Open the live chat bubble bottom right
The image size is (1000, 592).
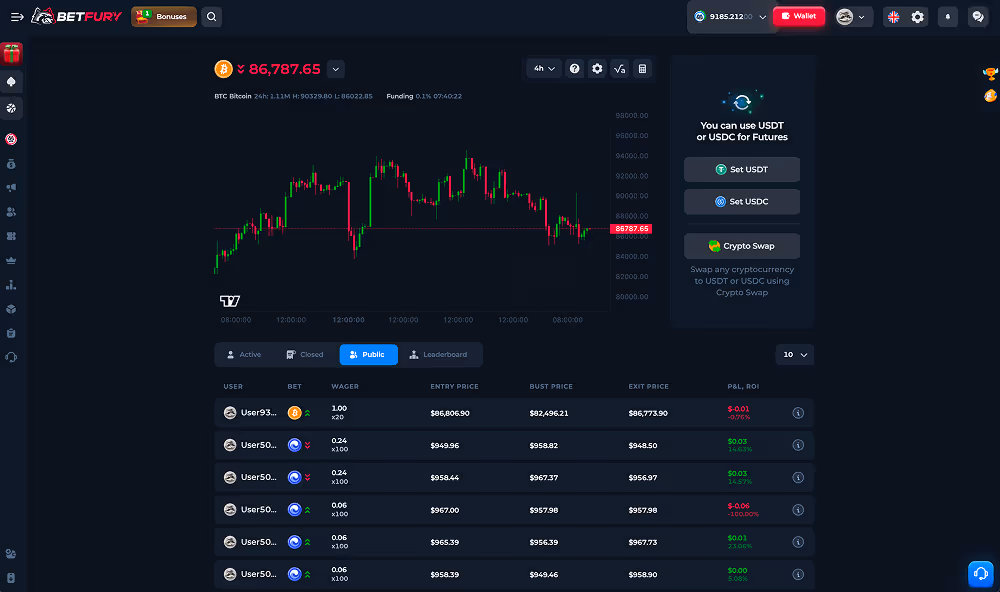tap(978, 573)
